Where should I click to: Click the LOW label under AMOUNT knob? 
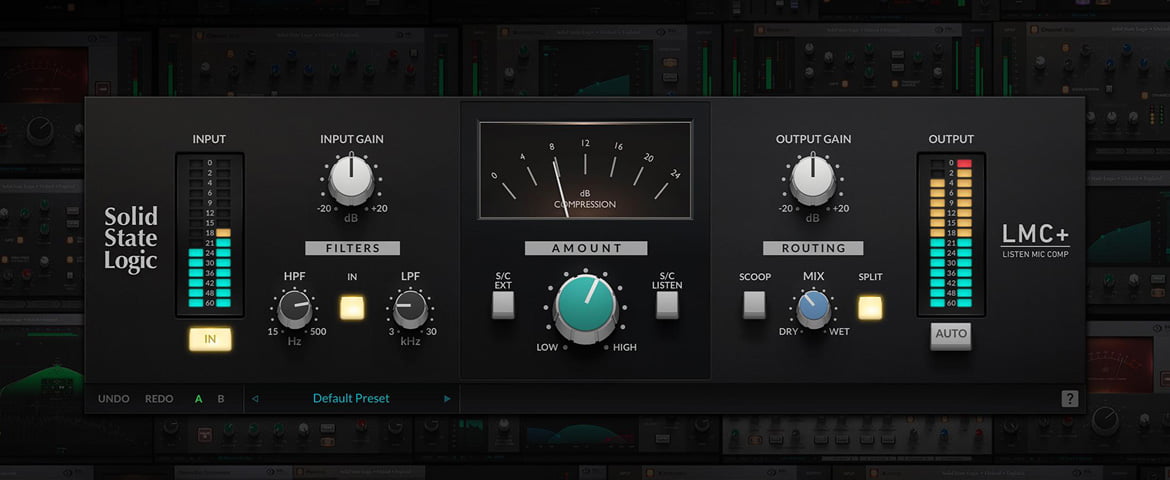[x=547, y=347]
